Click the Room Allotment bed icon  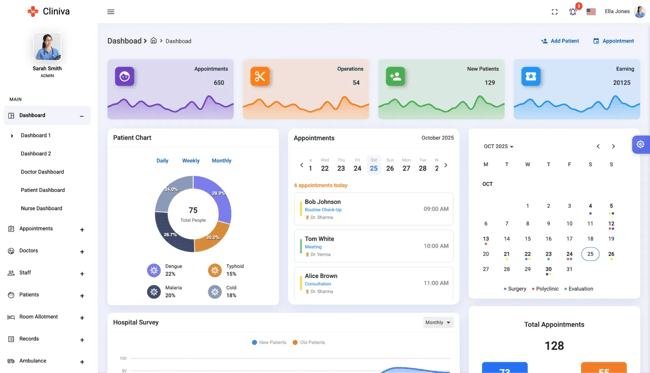coord(11,317)
